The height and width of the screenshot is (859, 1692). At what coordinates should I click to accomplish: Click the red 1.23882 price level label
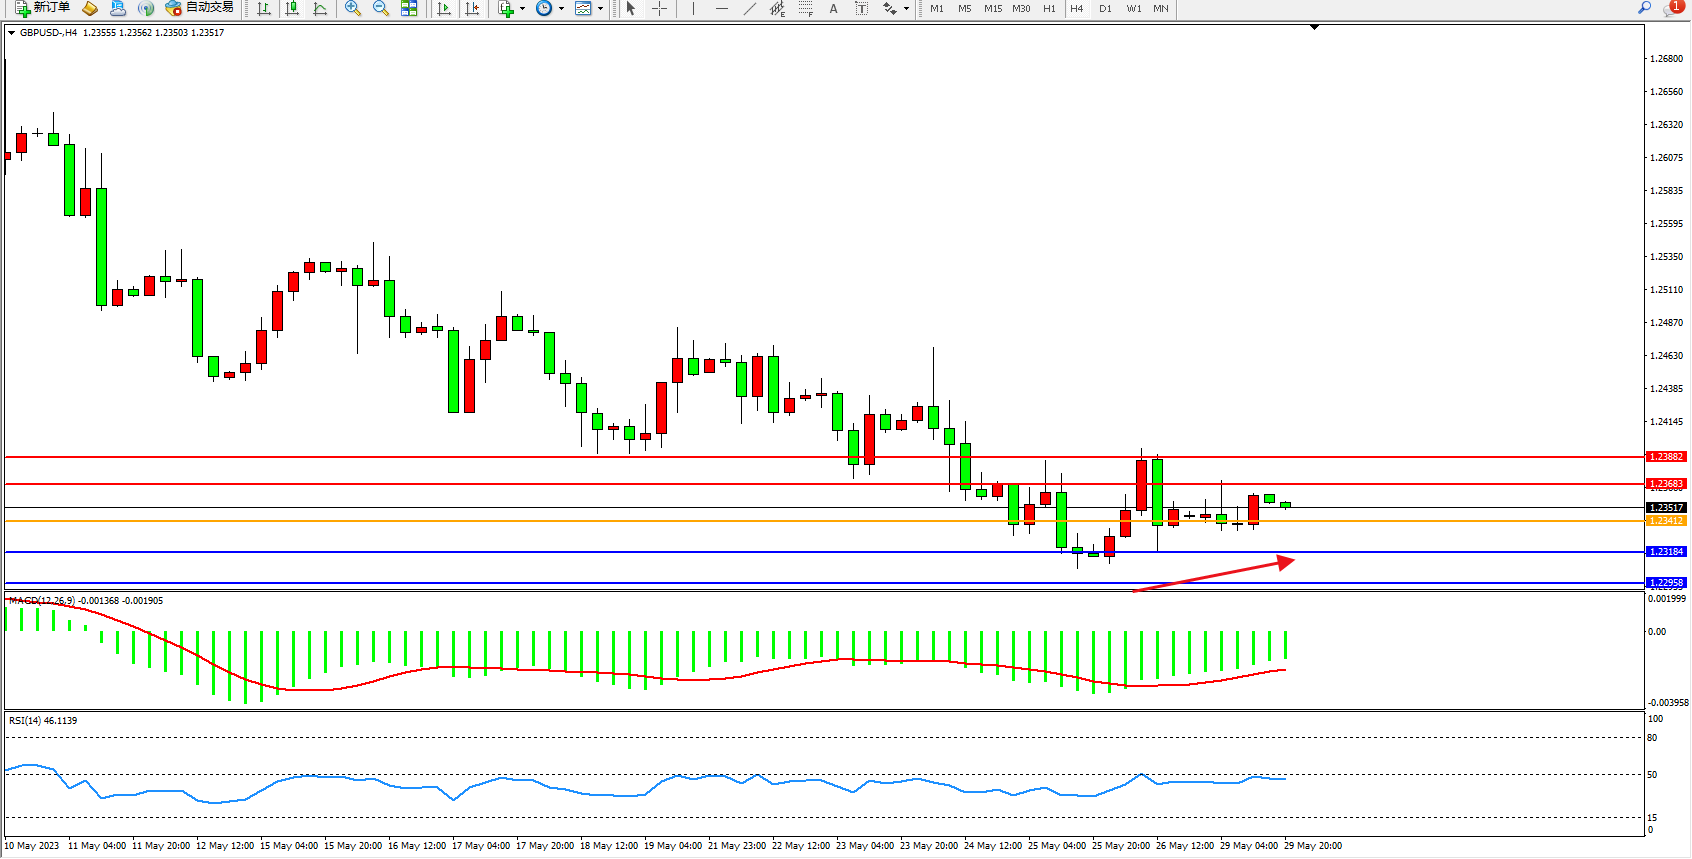[1666, 457]
